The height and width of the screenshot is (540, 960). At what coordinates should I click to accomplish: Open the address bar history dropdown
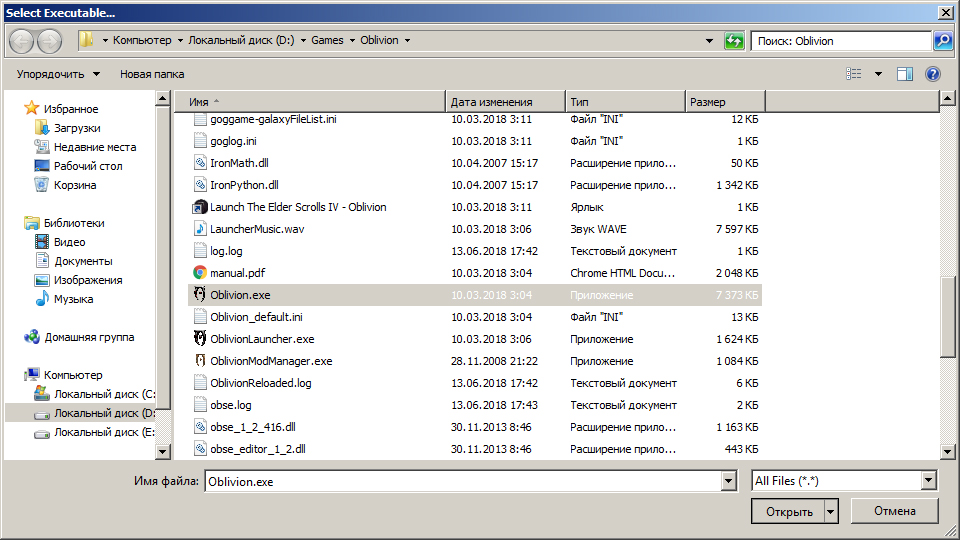click(709, 41)
